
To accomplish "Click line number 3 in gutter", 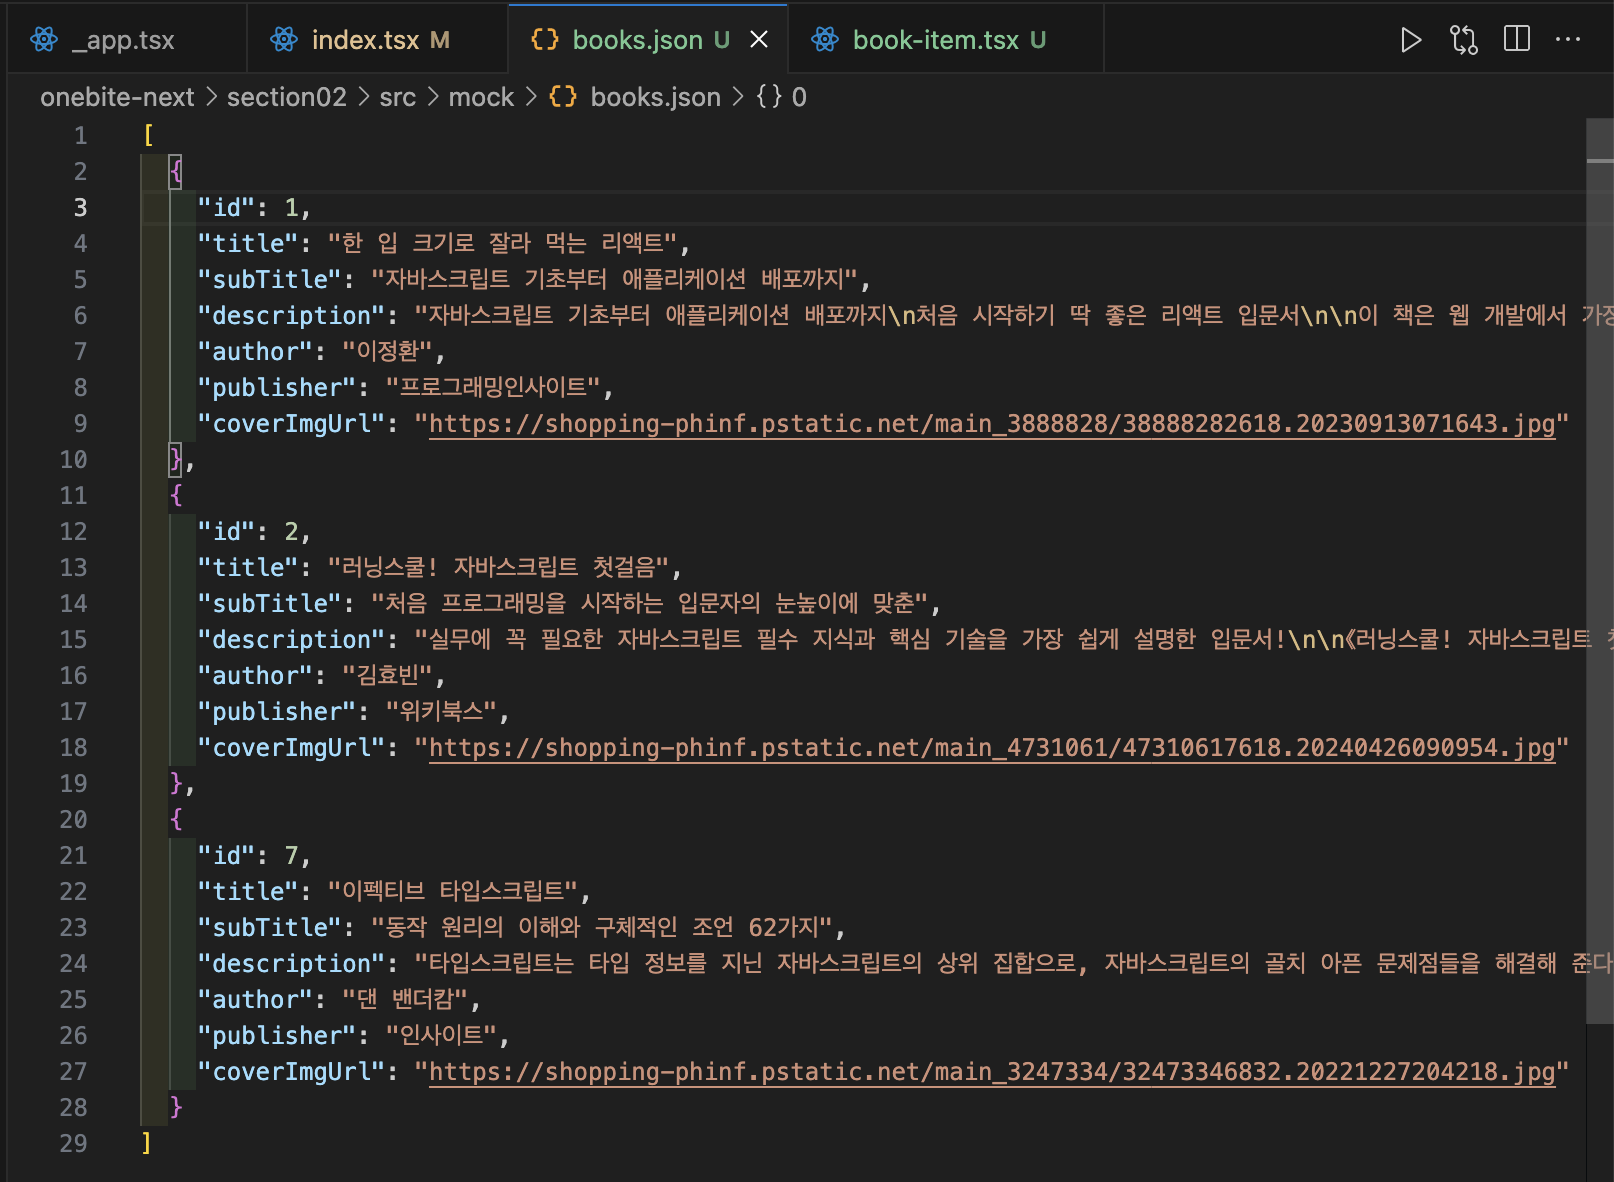I will (80, 208).
